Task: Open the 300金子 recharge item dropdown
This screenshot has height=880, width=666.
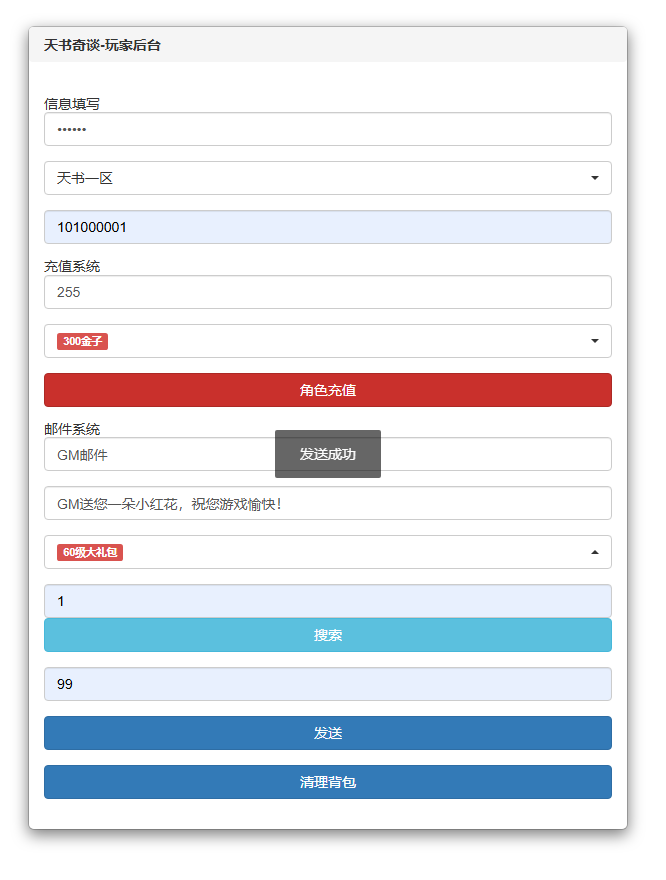Action: click(328, 341)
